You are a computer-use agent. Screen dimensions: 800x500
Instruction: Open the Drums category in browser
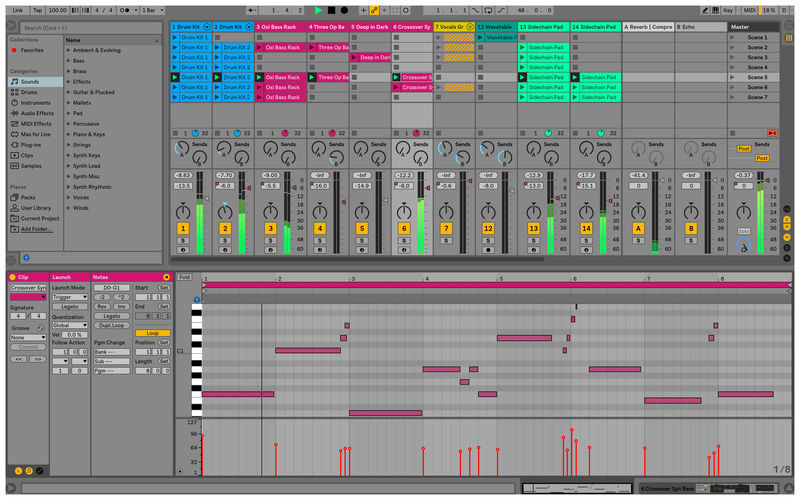pos(28,92)
